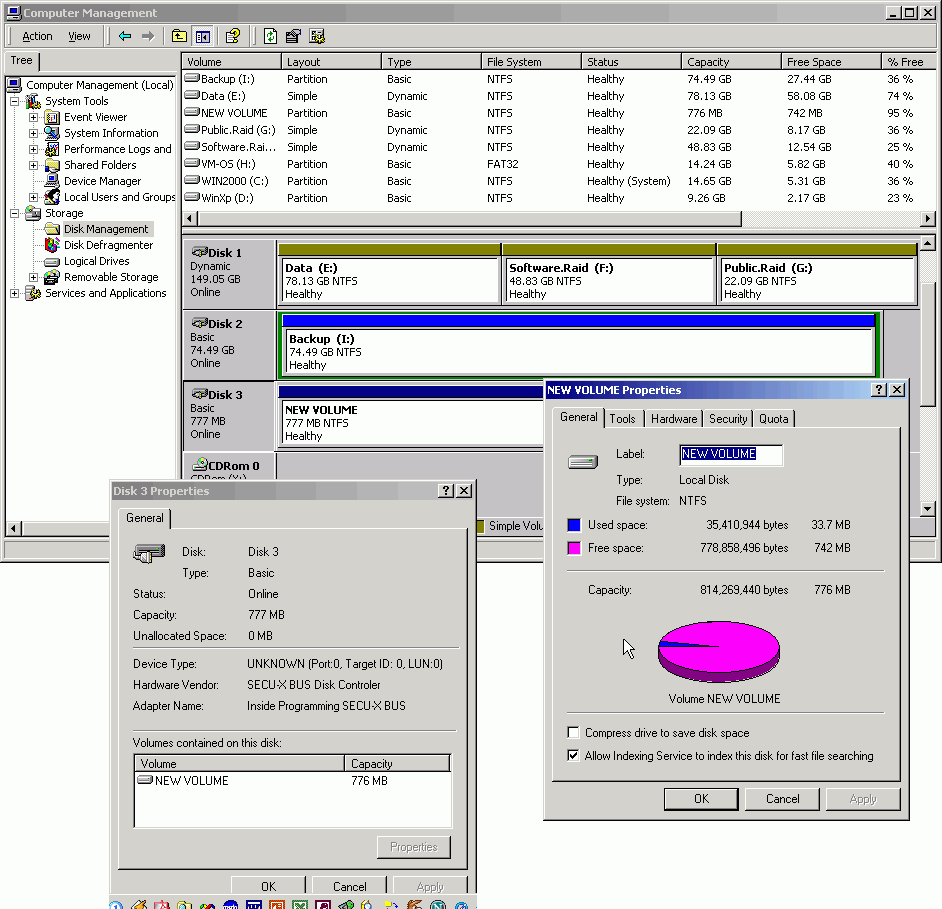The height and width of the screenshot is (909, 942).
Task: Click the volume Label text field
Action: click(x=730, y=454)
